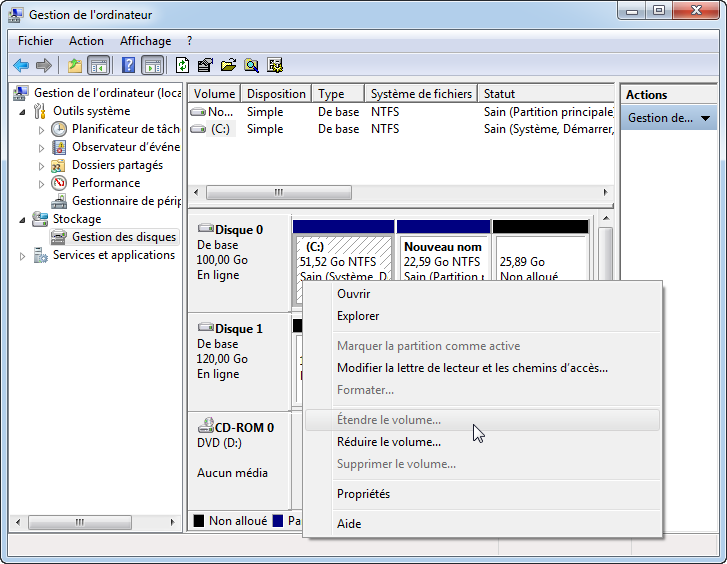This screenshot has width=727, height=564.
Task: Expand the Planificateur de tâches node
Action: (x=41, y=130)
